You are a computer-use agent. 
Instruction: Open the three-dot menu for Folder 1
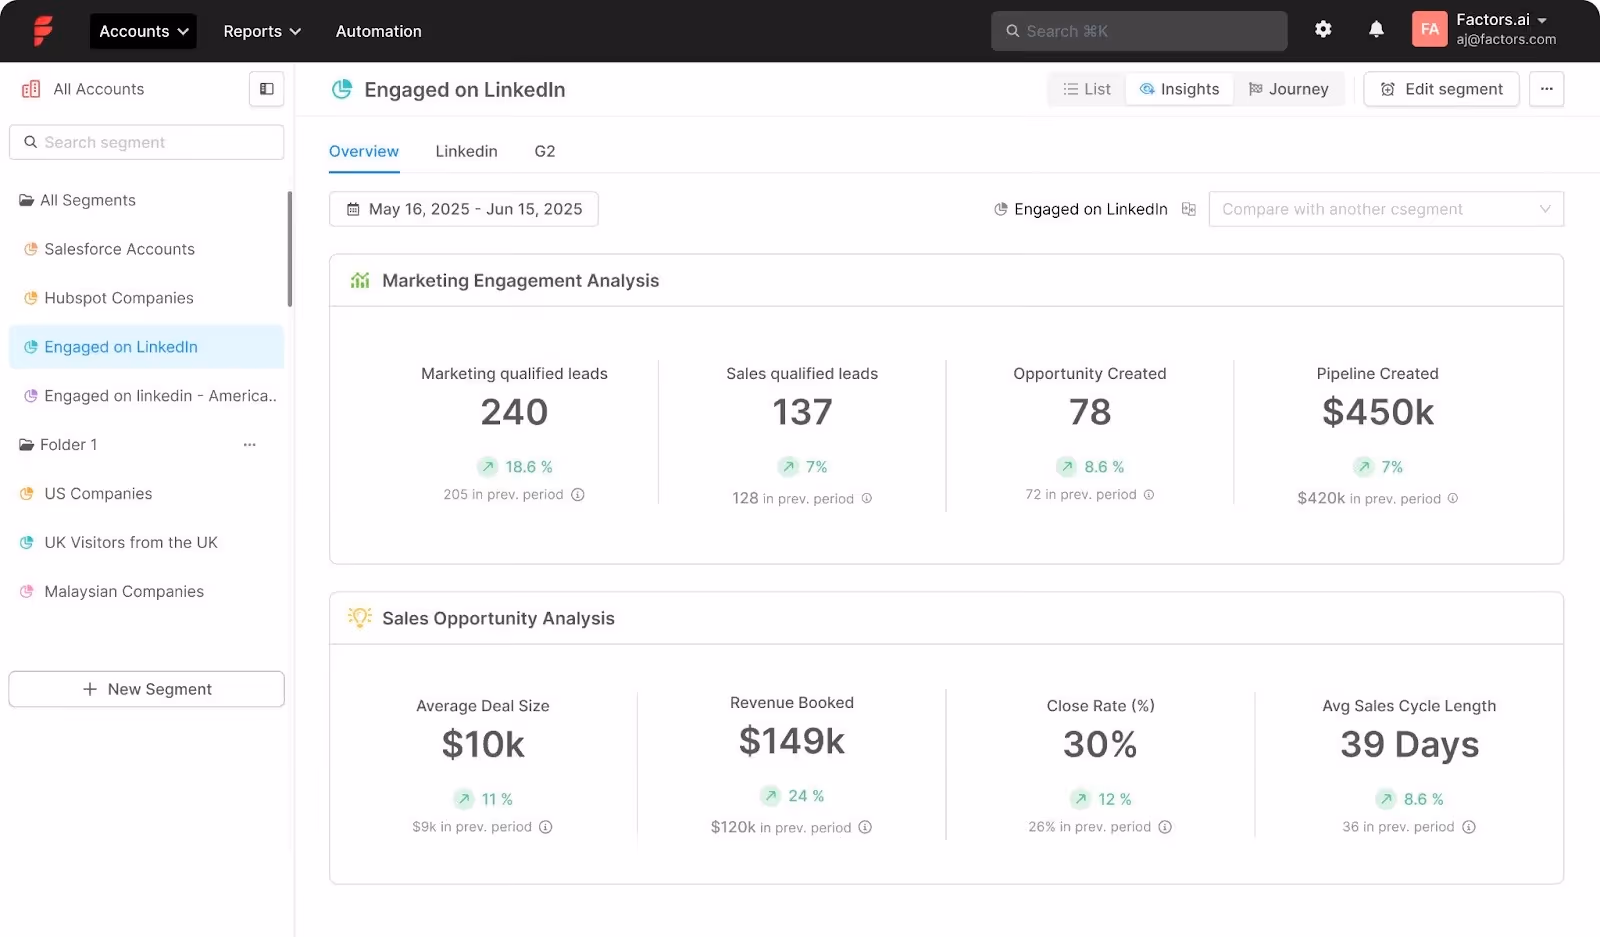[x=250, y=445]
